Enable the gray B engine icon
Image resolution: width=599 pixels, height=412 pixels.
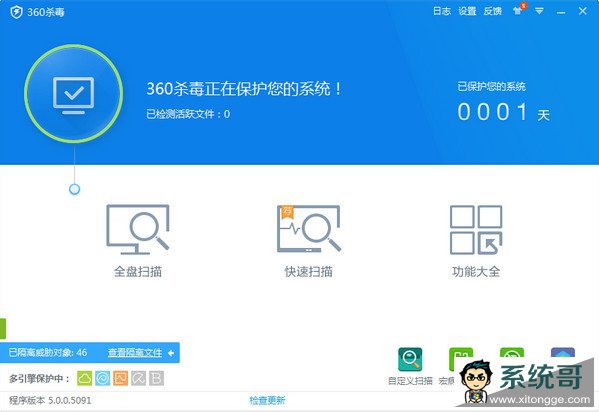(156, 378)
